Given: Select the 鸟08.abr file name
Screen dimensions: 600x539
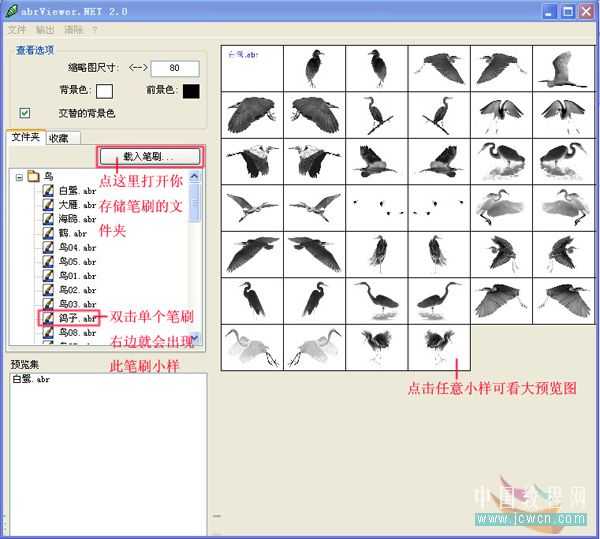Looking at the screenshot, I should [77, 332].
